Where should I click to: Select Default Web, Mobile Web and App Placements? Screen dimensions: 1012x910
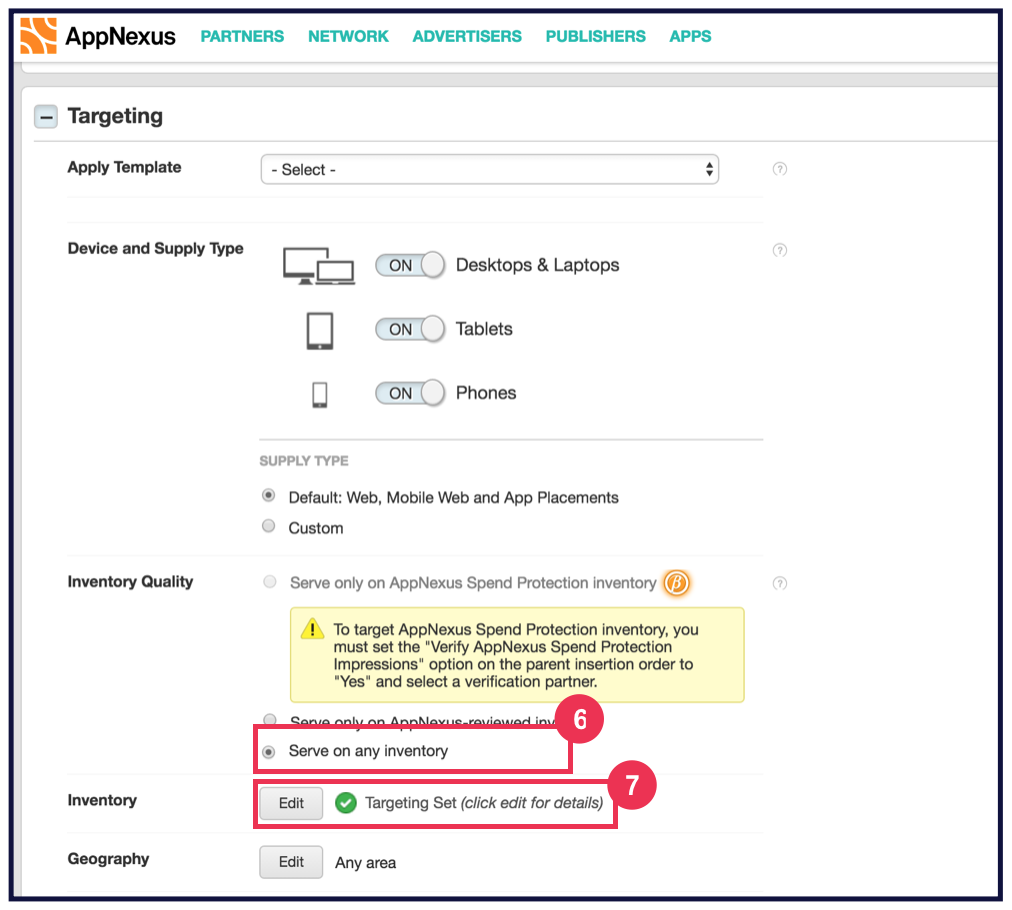[268, 496]
